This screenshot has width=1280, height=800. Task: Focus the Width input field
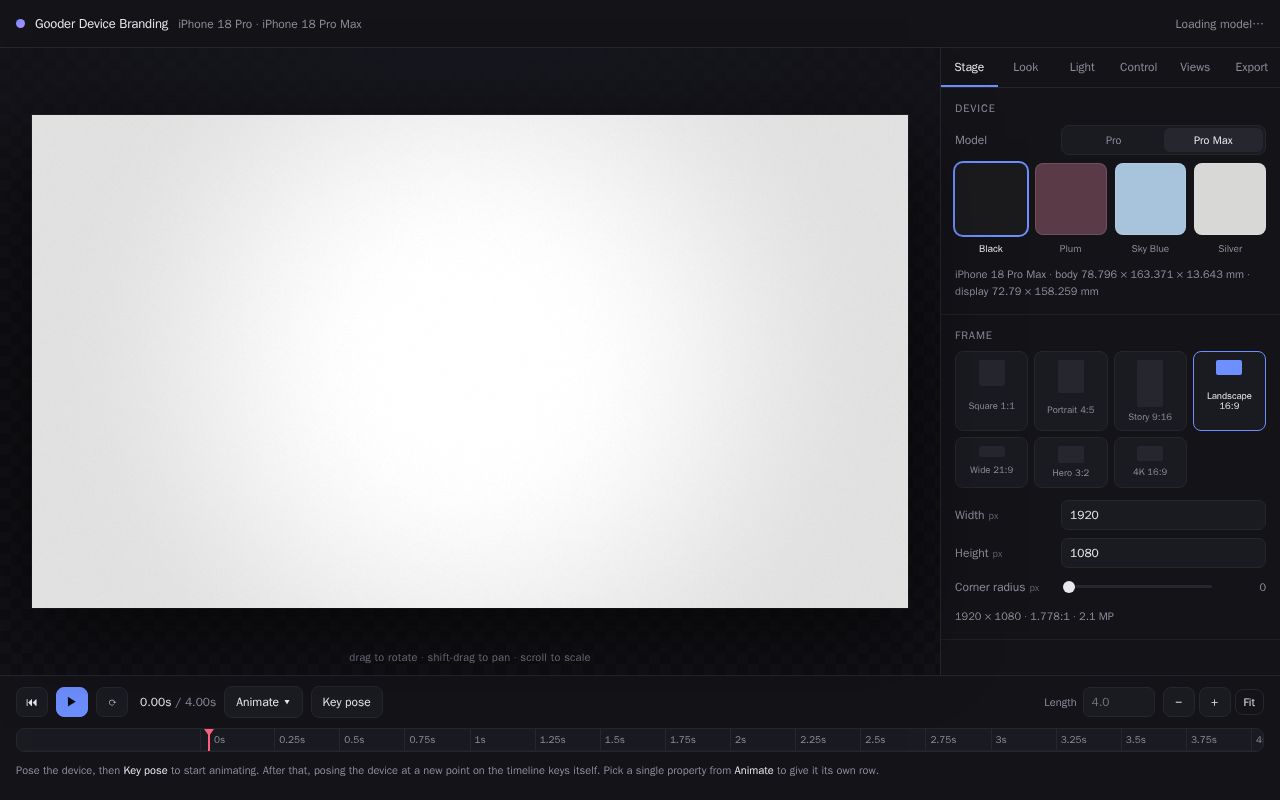(1163, 515)
